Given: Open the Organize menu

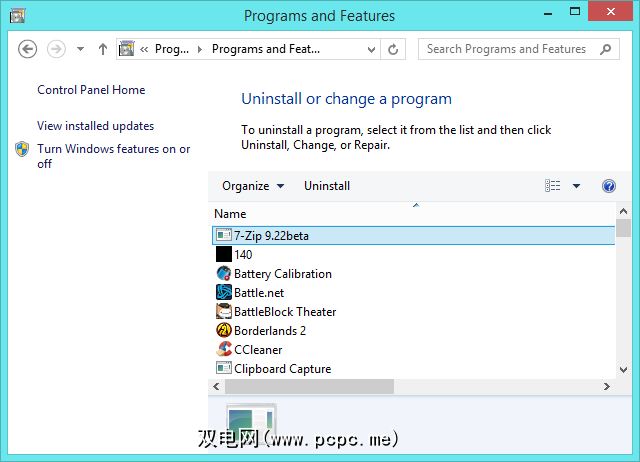Looking at the screenshot, I should click(x=253, y=186).
